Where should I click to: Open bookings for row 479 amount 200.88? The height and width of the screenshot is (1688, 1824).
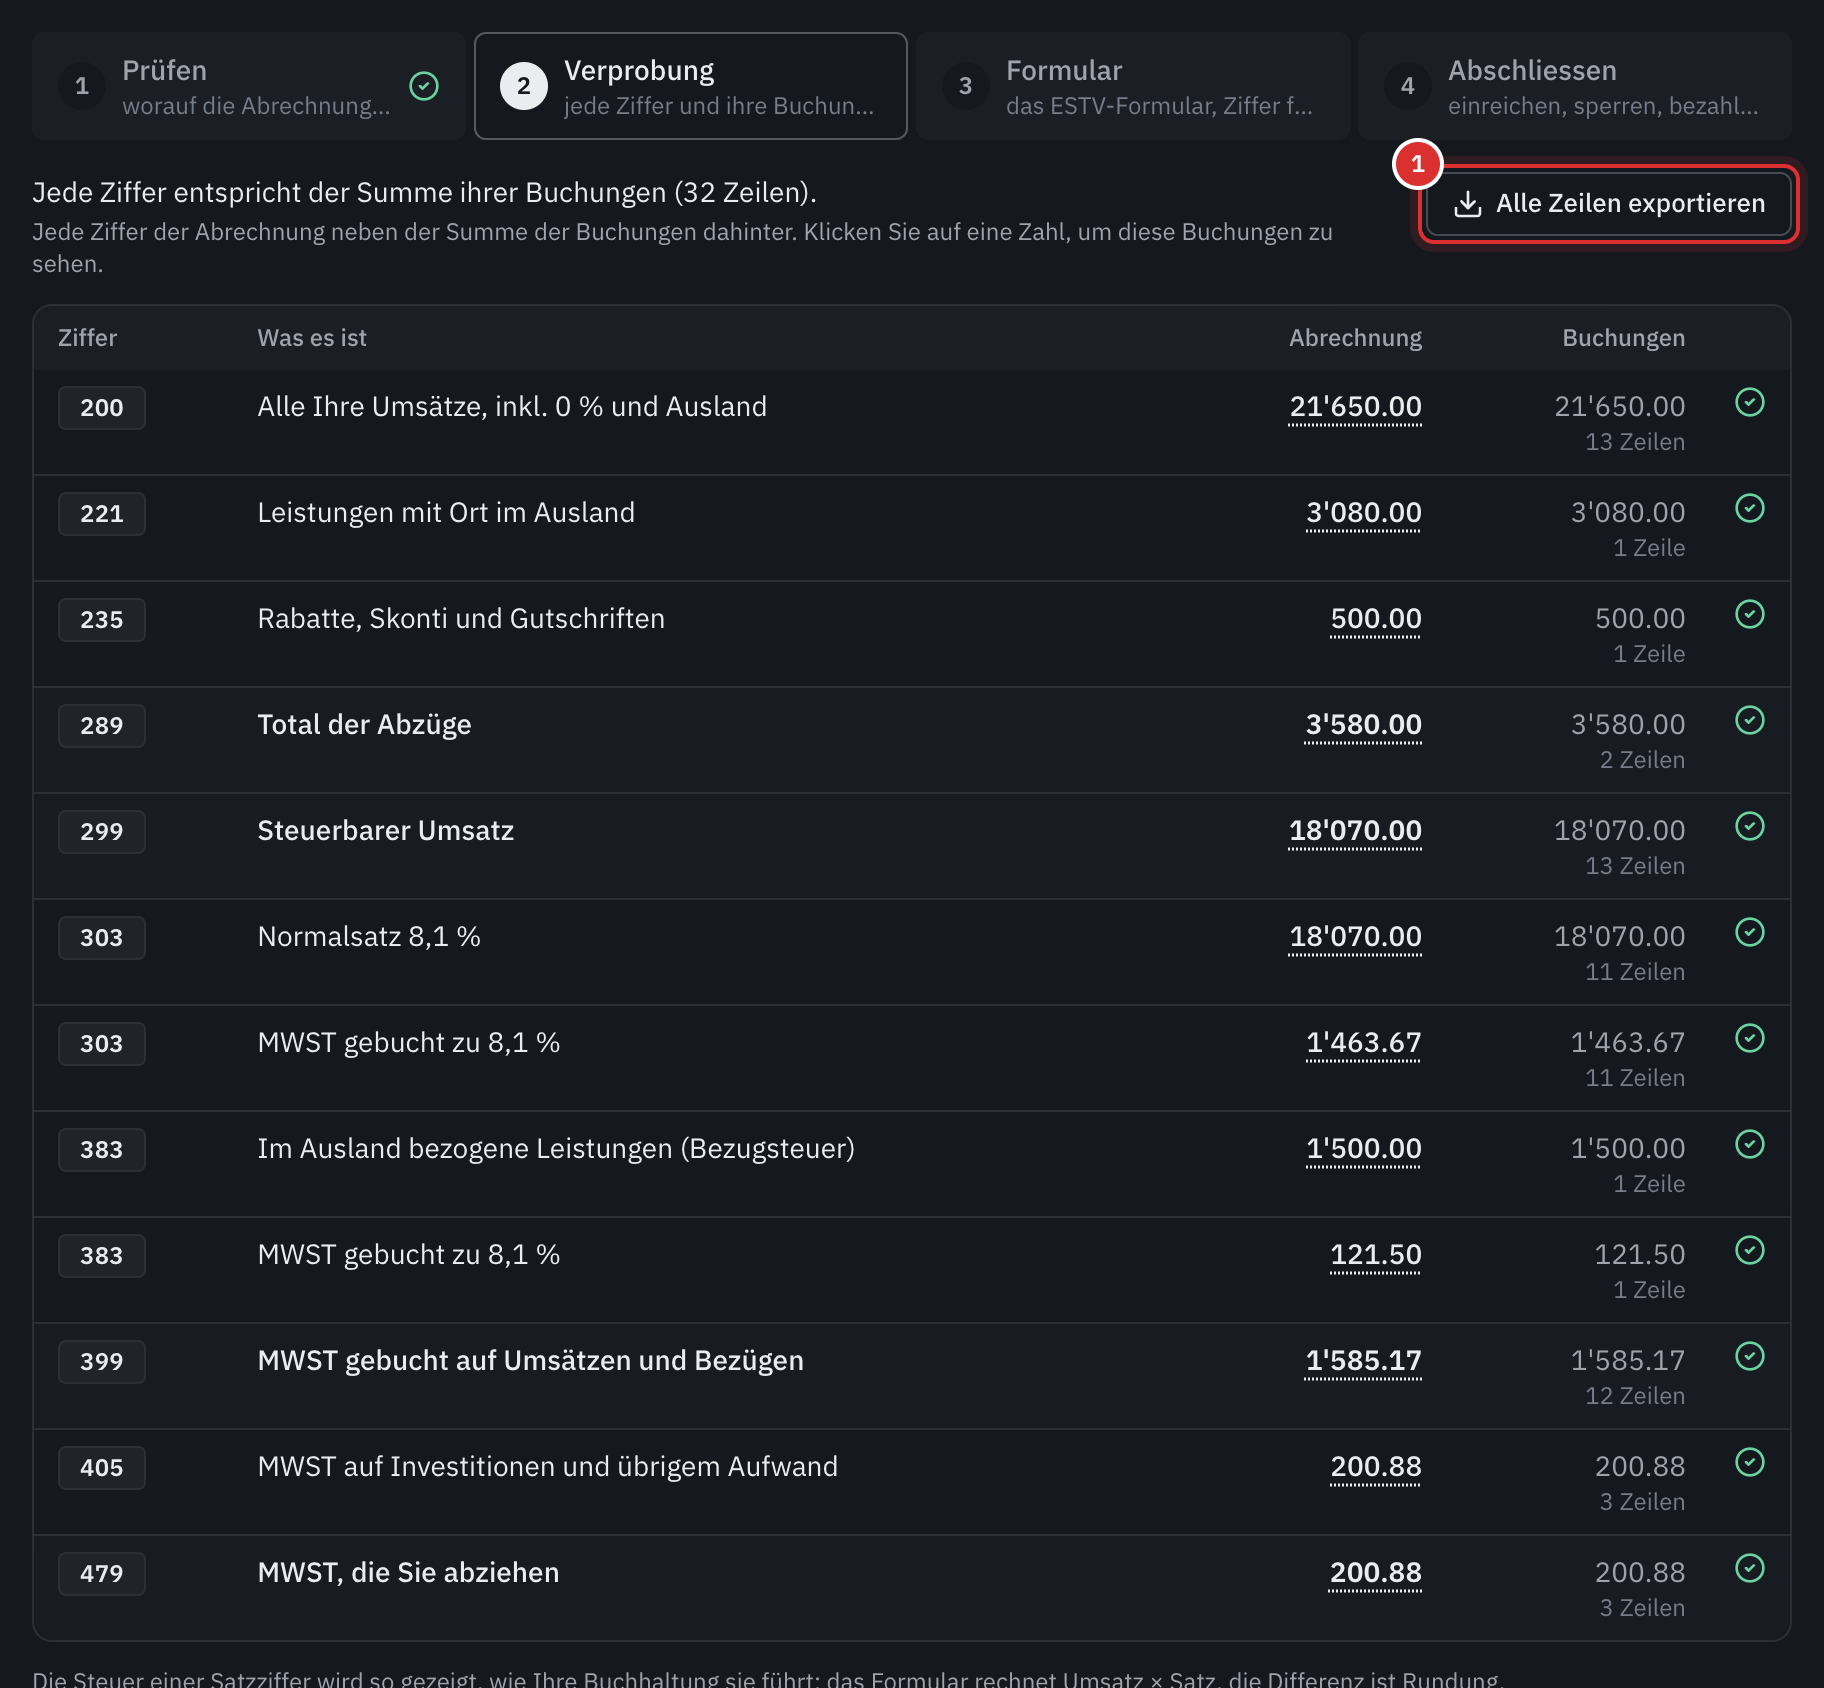(x=1376, y=1573)
